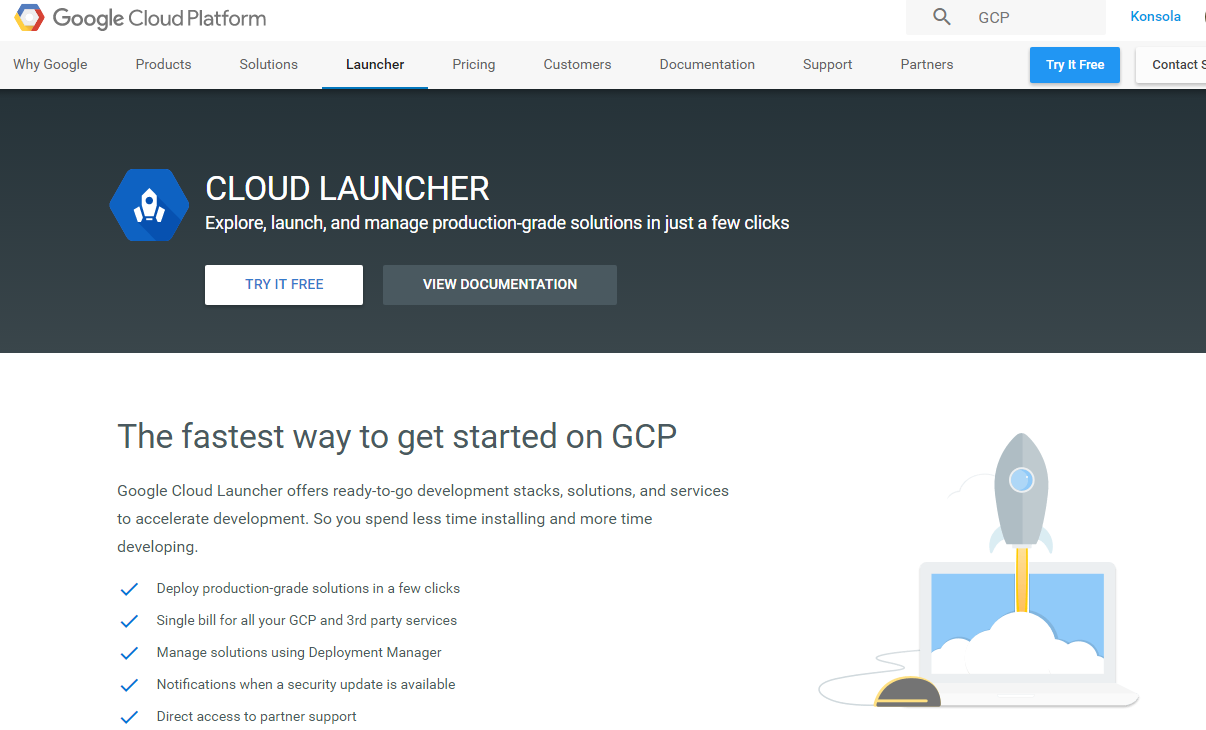This screenshot has height=730, width=1206.
Task: Open the Why Google menu
Action: 50,64
